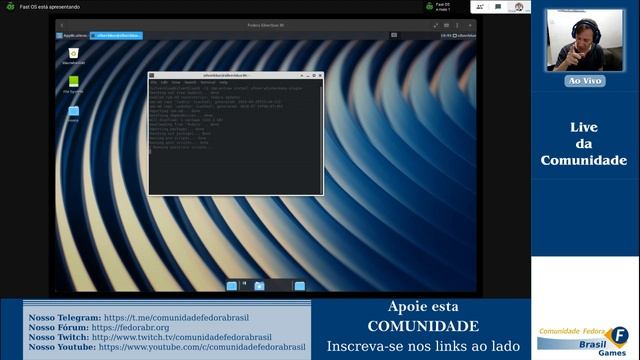Image resolution: width=640 pixels, height=360 pixels.
Task: Click the terminal window's vertical scrollbar
Action: (x=322, y=139)
